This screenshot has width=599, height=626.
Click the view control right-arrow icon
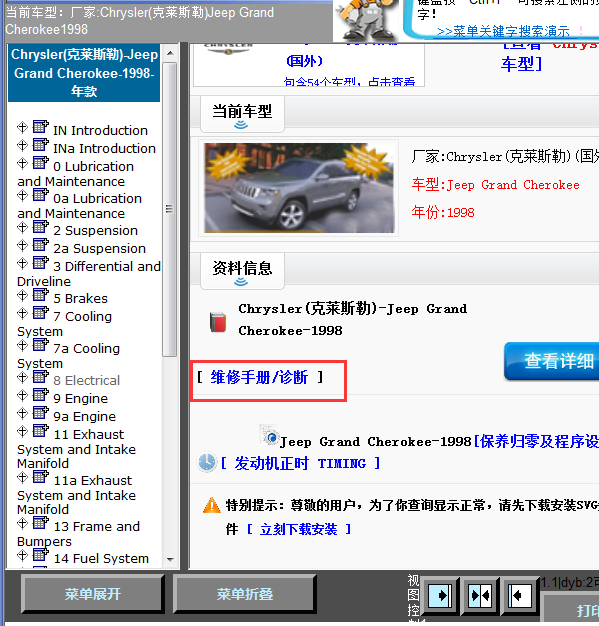[x=440, y=596]
